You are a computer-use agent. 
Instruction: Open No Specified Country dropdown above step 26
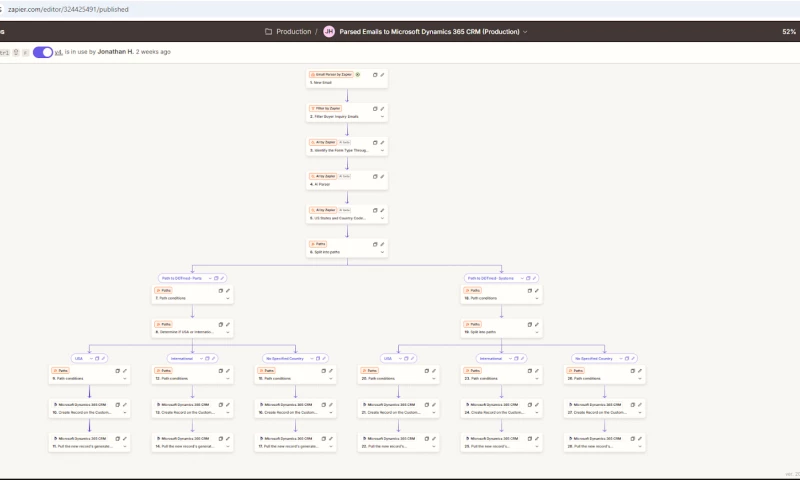coord(620,359)
